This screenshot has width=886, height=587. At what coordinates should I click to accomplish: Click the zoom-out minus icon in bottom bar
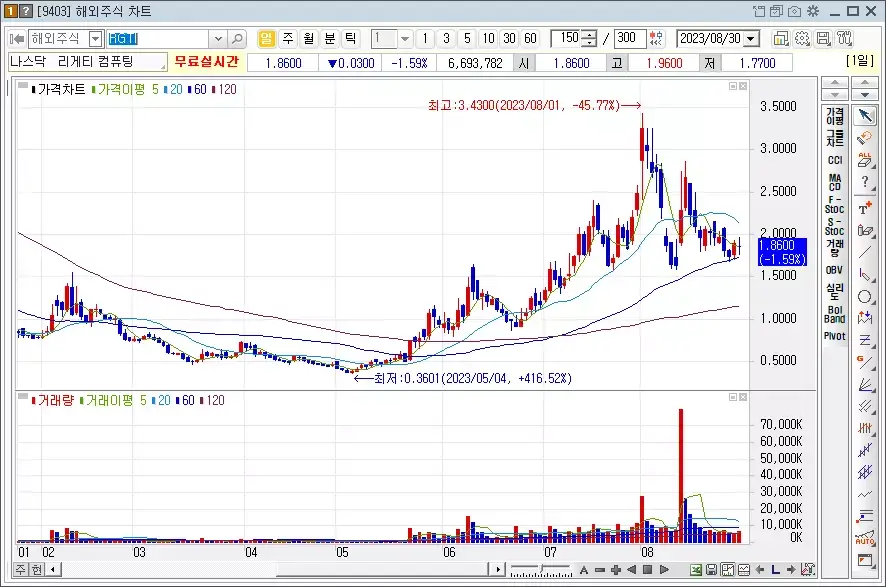pyautogui.click(x=600, y=569)
